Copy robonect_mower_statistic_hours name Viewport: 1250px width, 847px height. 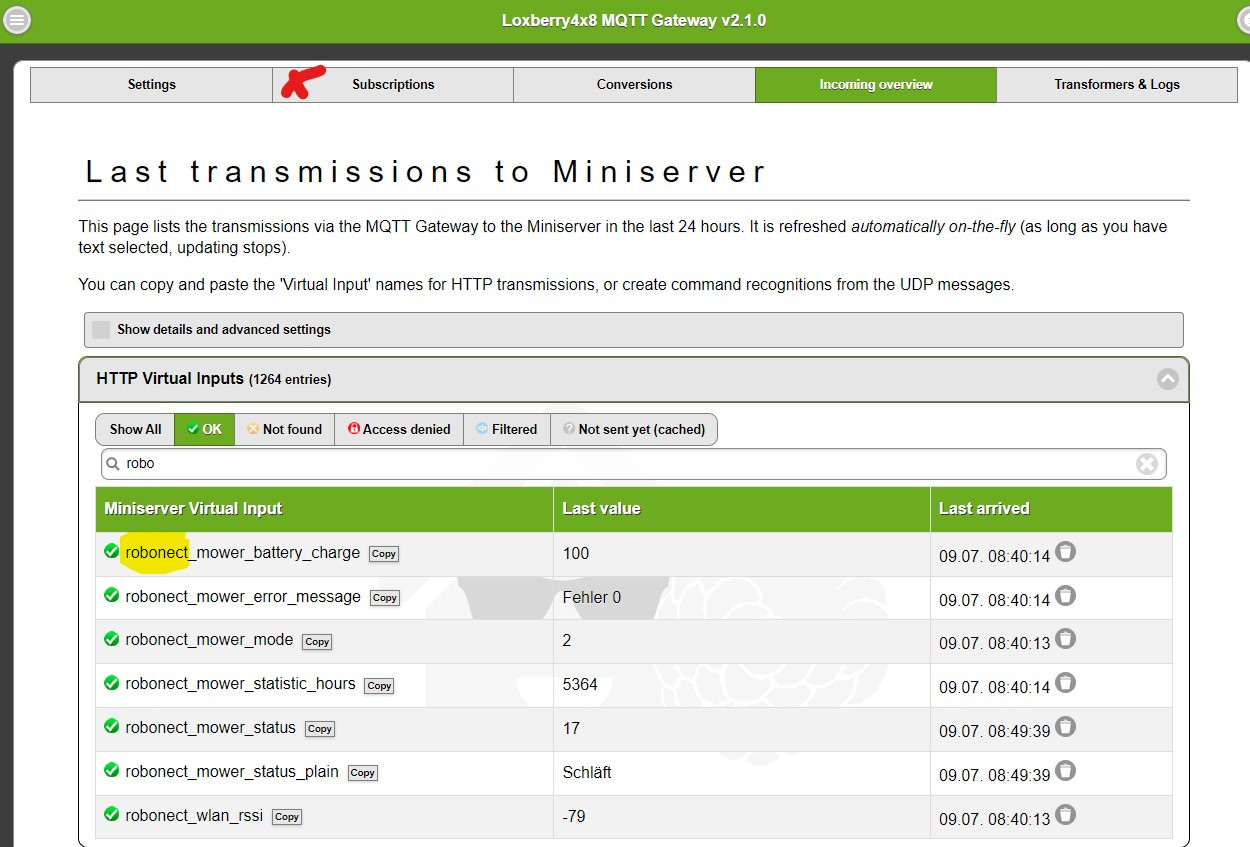[x=379, y=685]
